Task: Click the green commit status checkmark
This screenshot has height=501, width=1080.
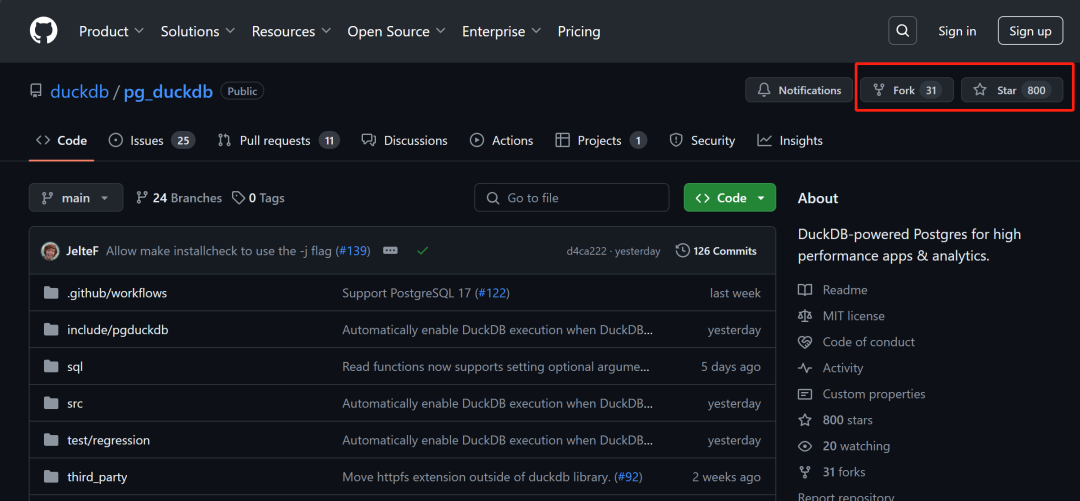Action: click(422, 251)
